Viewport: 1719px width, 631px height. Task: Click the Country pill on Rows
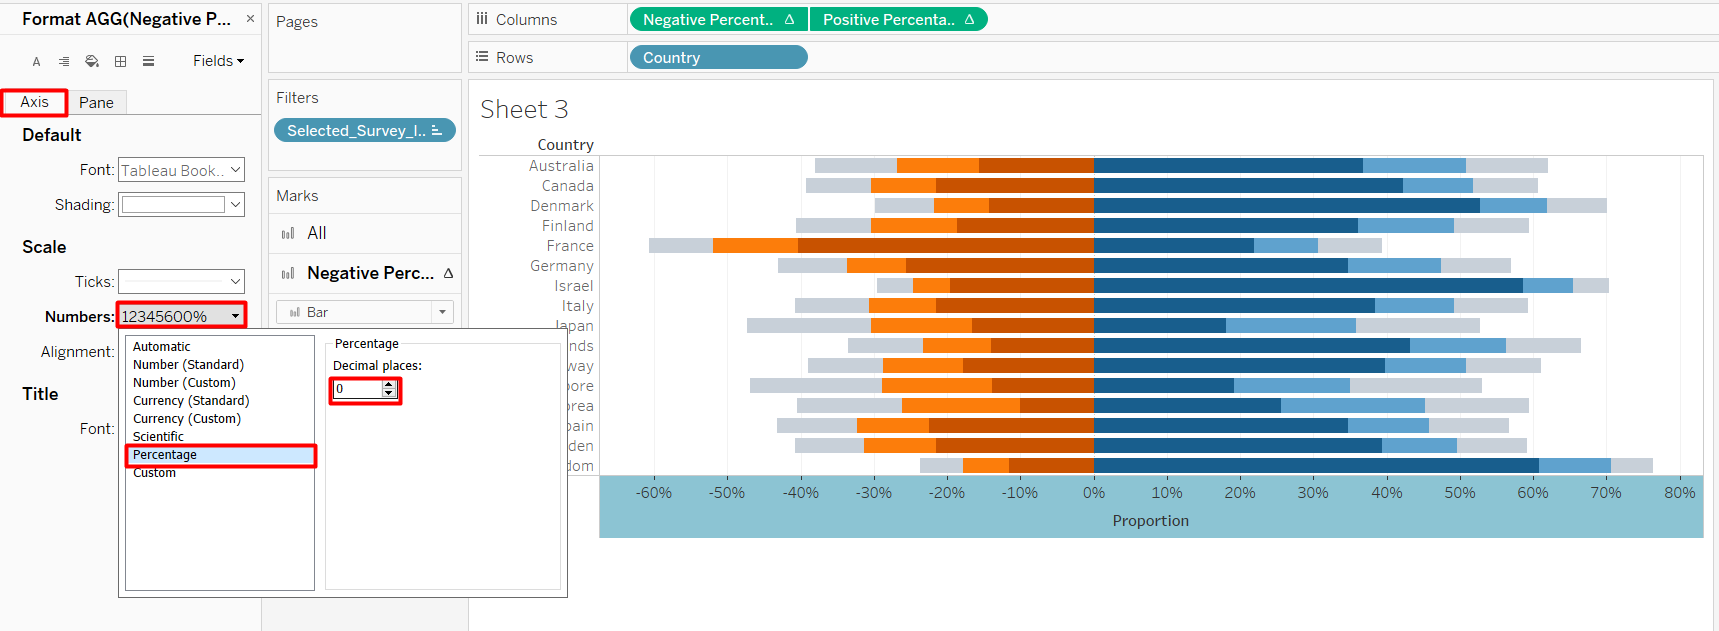717,58
